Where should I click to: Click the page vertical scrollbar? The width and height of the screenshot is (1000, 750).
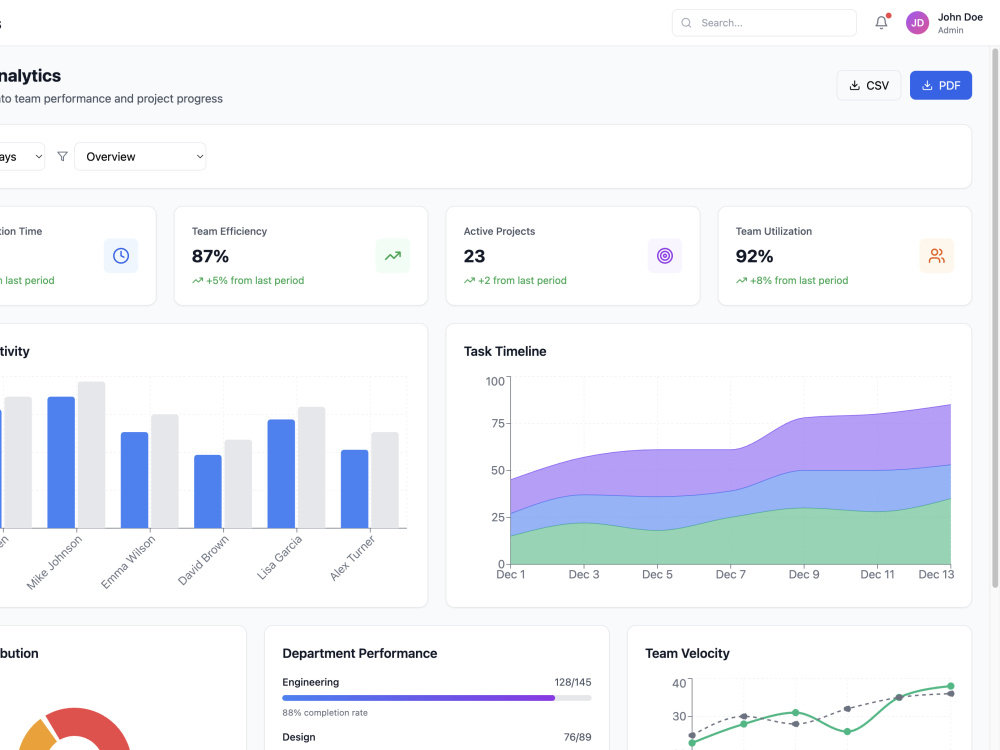point(995,319)
